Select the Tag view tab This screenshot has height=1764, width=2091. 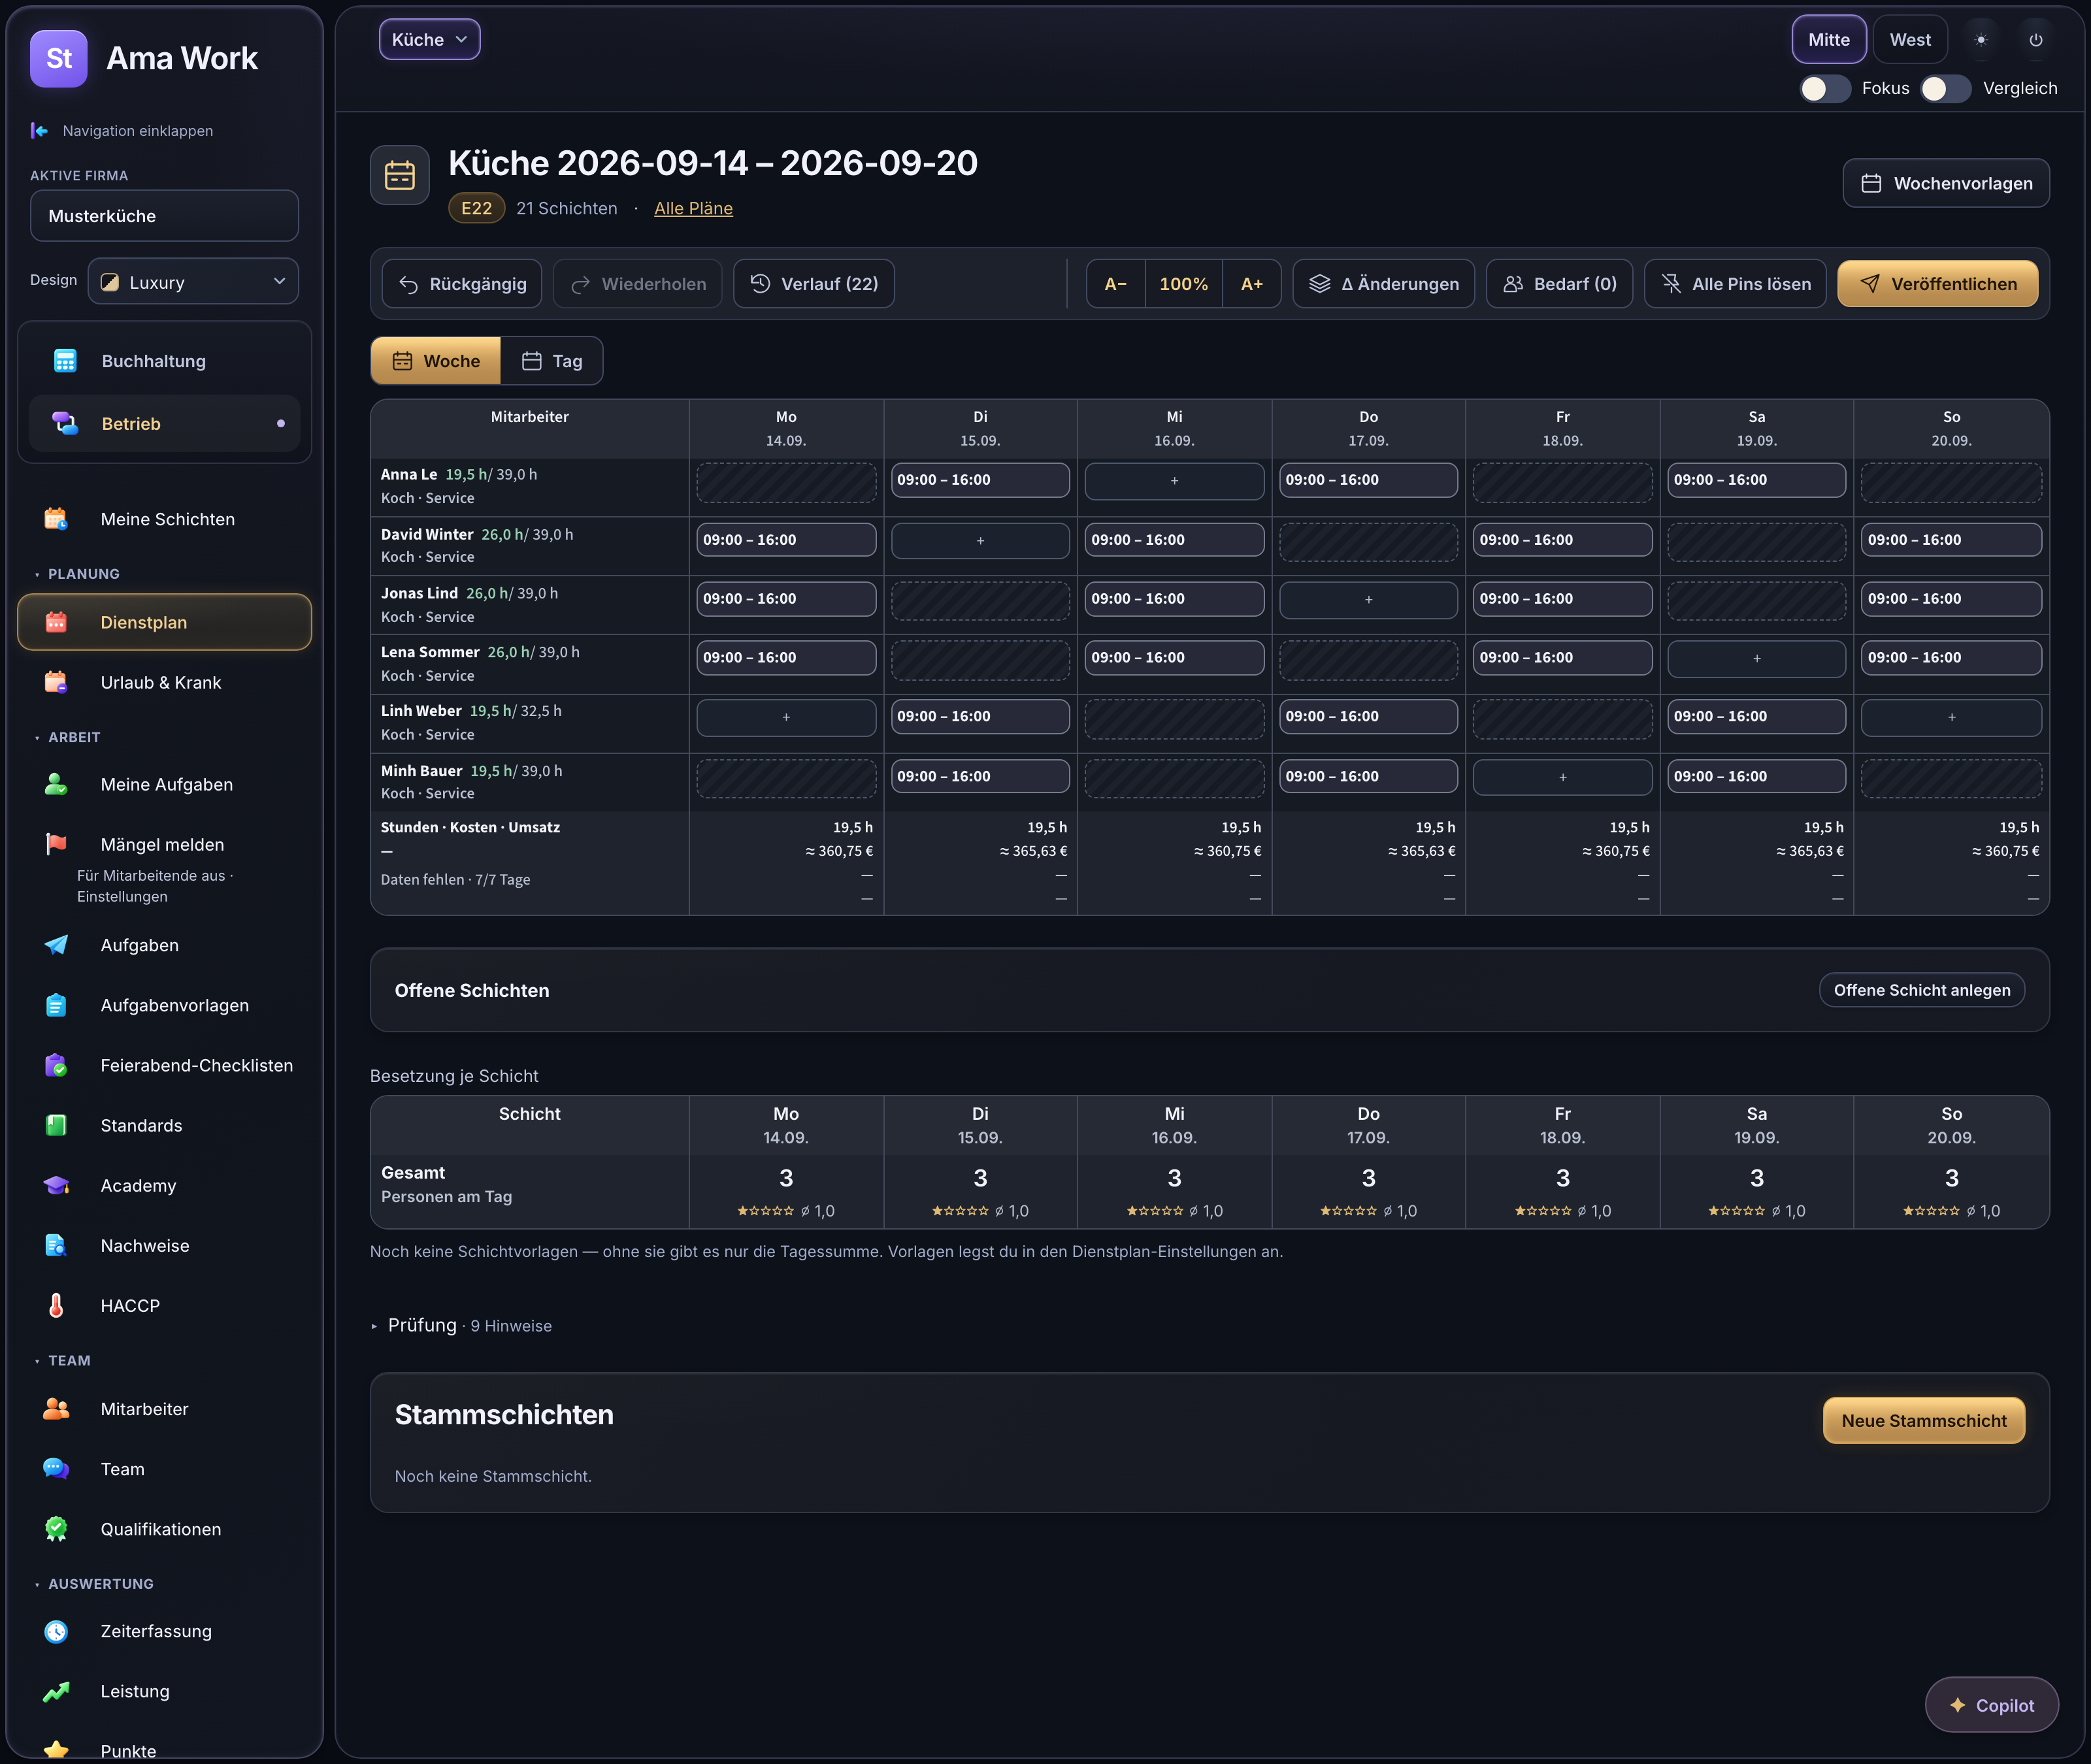(x=552, y=361)
